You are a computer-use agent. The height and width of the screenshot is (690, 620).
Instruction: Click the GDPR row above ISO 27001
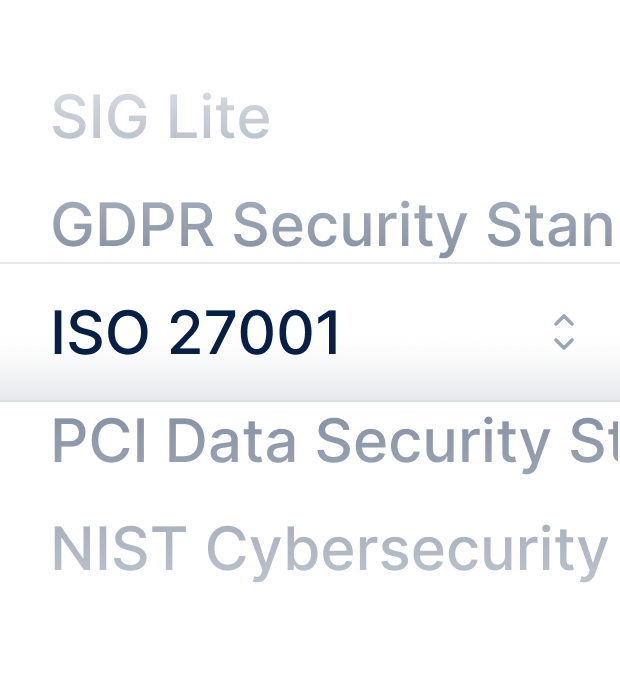331,226
